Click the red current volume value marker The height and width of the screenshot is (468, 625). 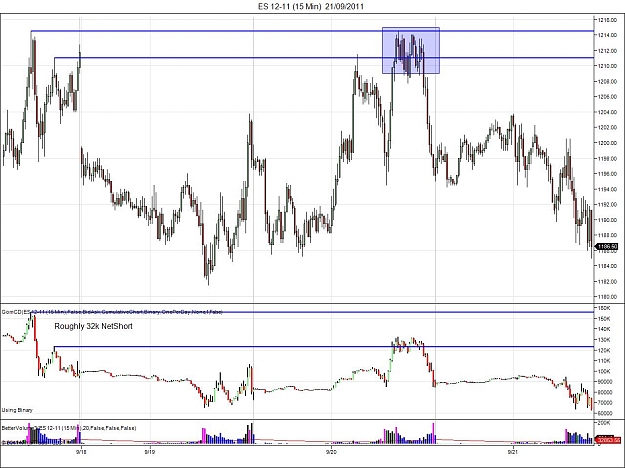pyautogui.click(x=608, y=440)
